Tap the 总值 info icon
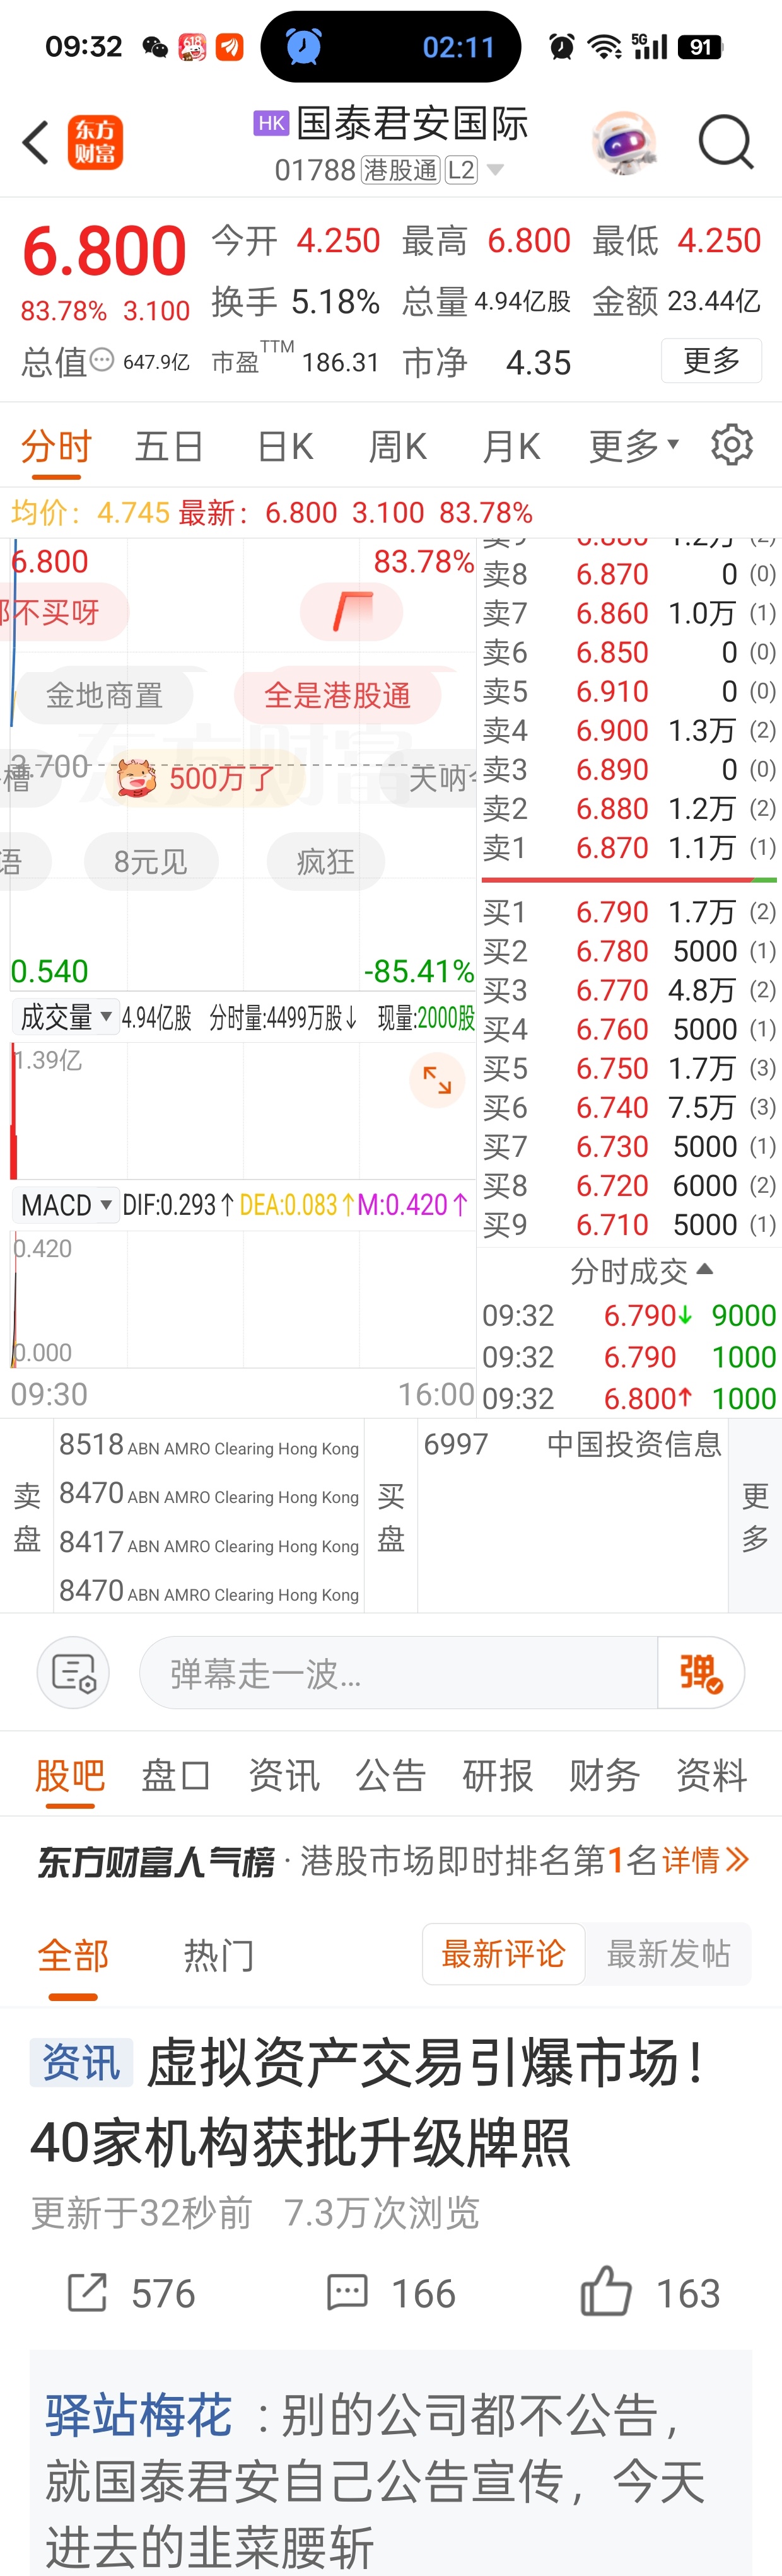 tap(102, 360)
